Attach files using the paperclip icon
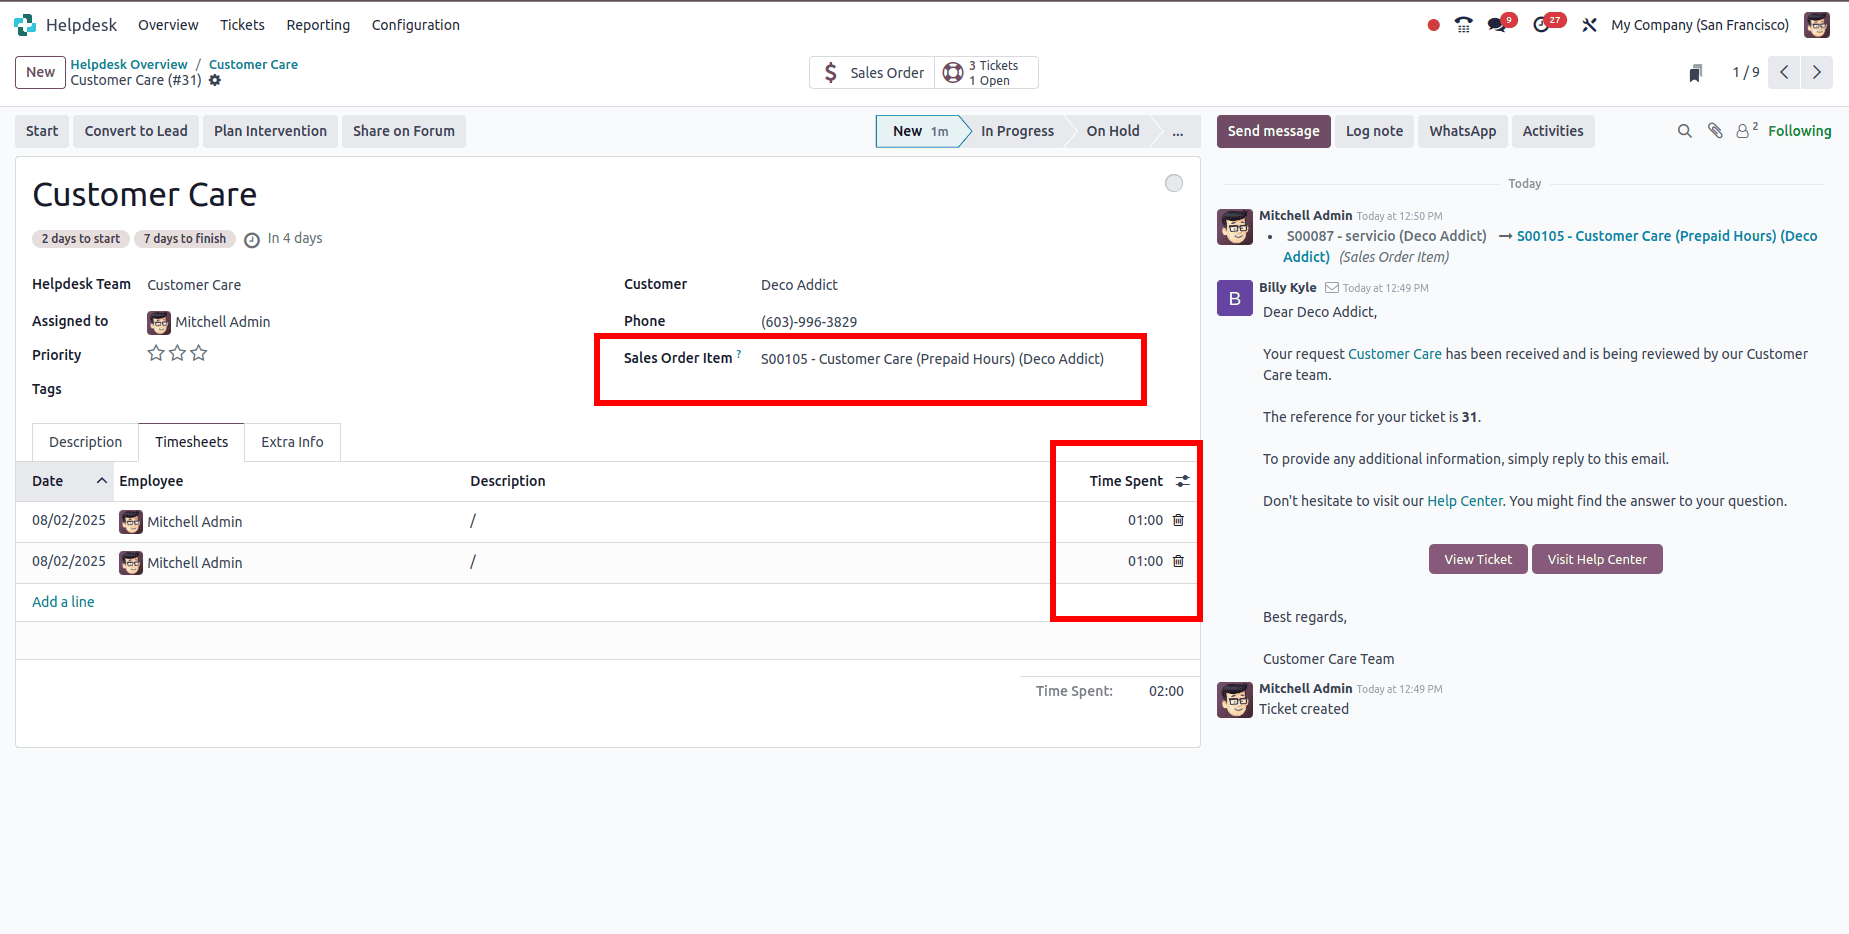Viewport: 1849px width, 934px height. click(x=1714, y=130)
